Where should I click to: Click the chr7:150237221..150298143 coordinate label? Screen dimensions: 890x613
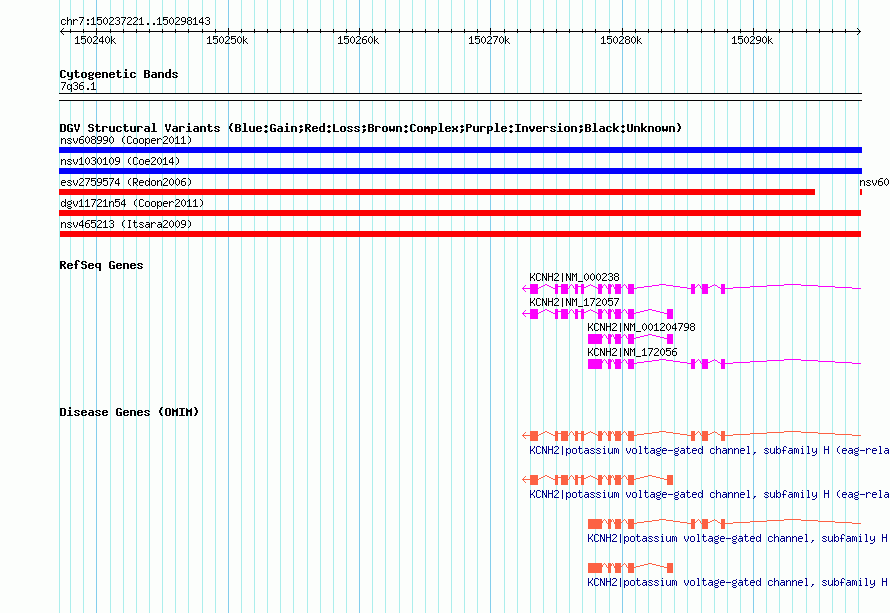135,21
